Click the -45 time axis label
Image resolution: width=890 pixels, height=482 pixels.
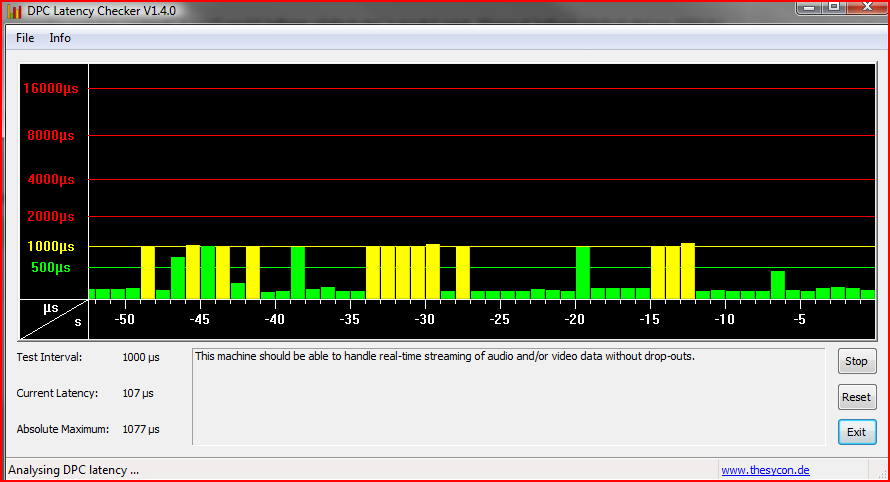tap(199, 320)
